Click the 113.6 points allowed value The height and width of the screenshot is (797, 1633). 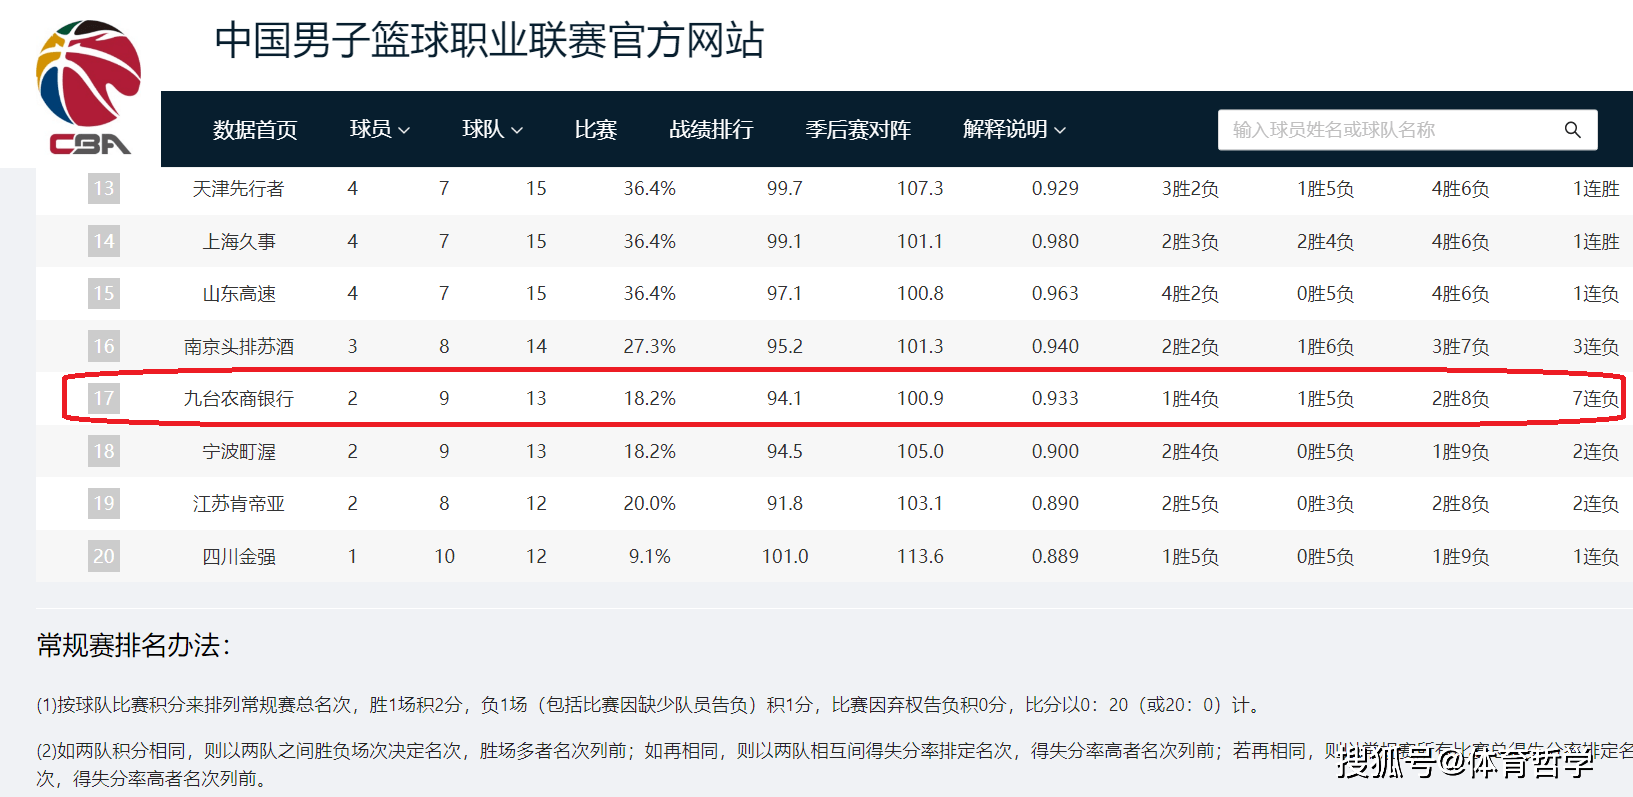pos(920,557)
